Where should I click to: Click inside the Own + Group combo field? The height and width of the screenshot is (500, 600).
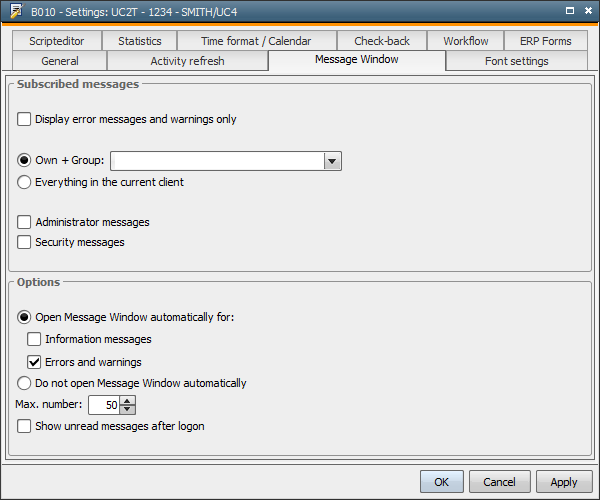click(x=217, y=161)
